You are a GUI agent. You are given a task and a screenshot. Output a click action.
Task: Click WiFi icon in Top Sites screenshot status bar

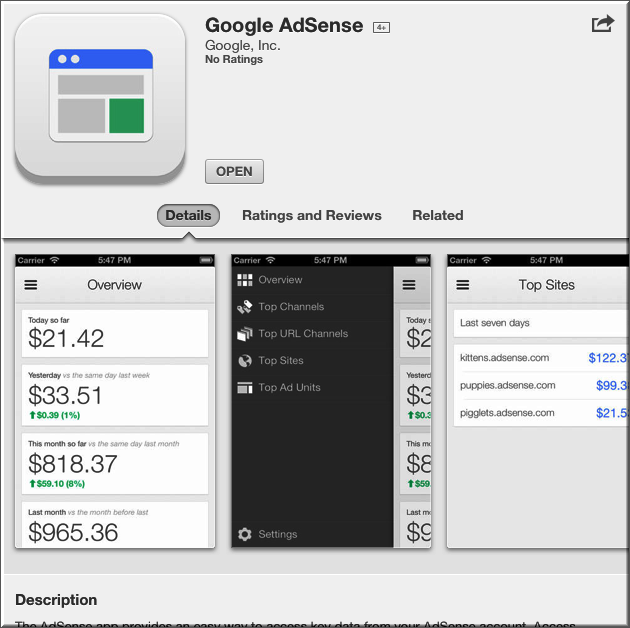tap(486, 260)
